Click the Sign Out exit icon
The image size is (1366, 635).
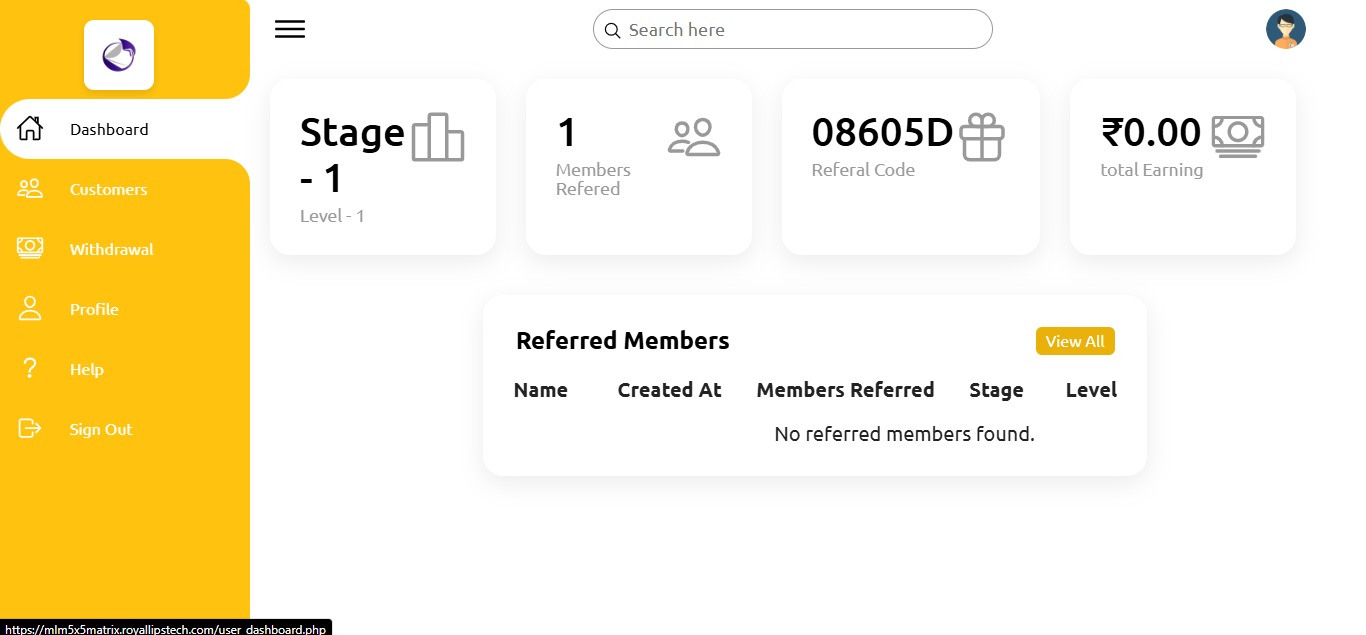point(30,429)
